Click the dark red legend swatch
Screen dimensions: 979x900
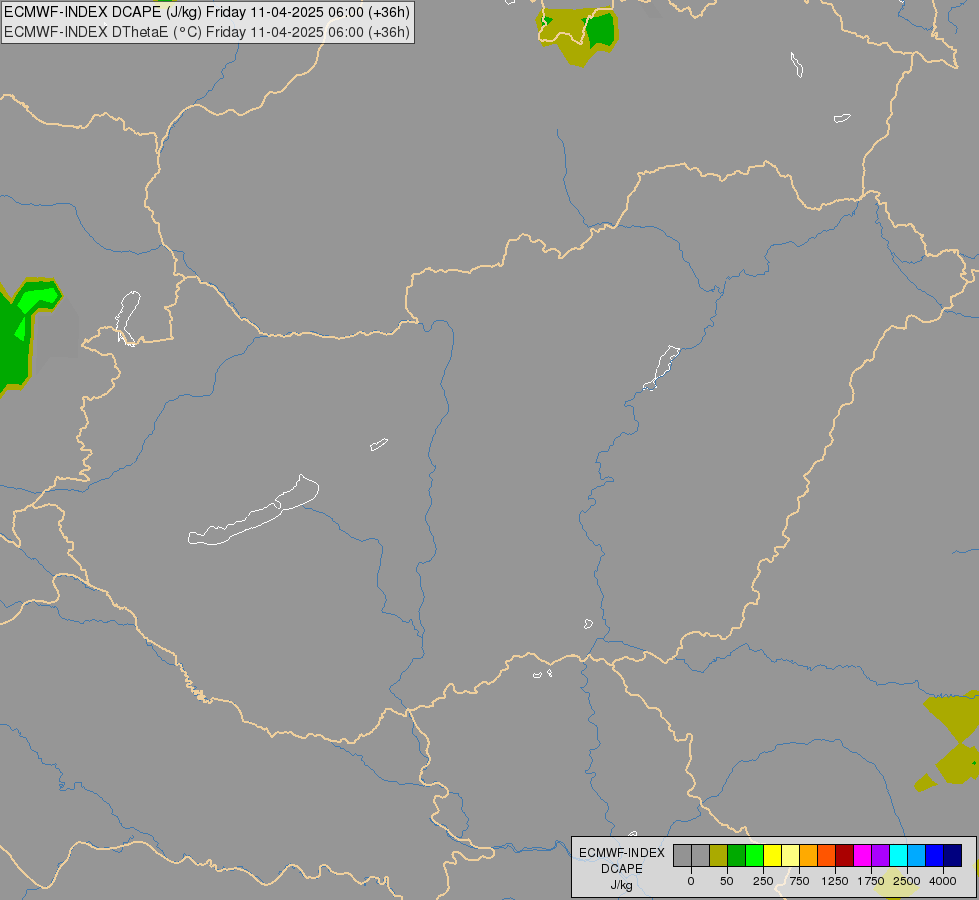[x=845, y=856]
